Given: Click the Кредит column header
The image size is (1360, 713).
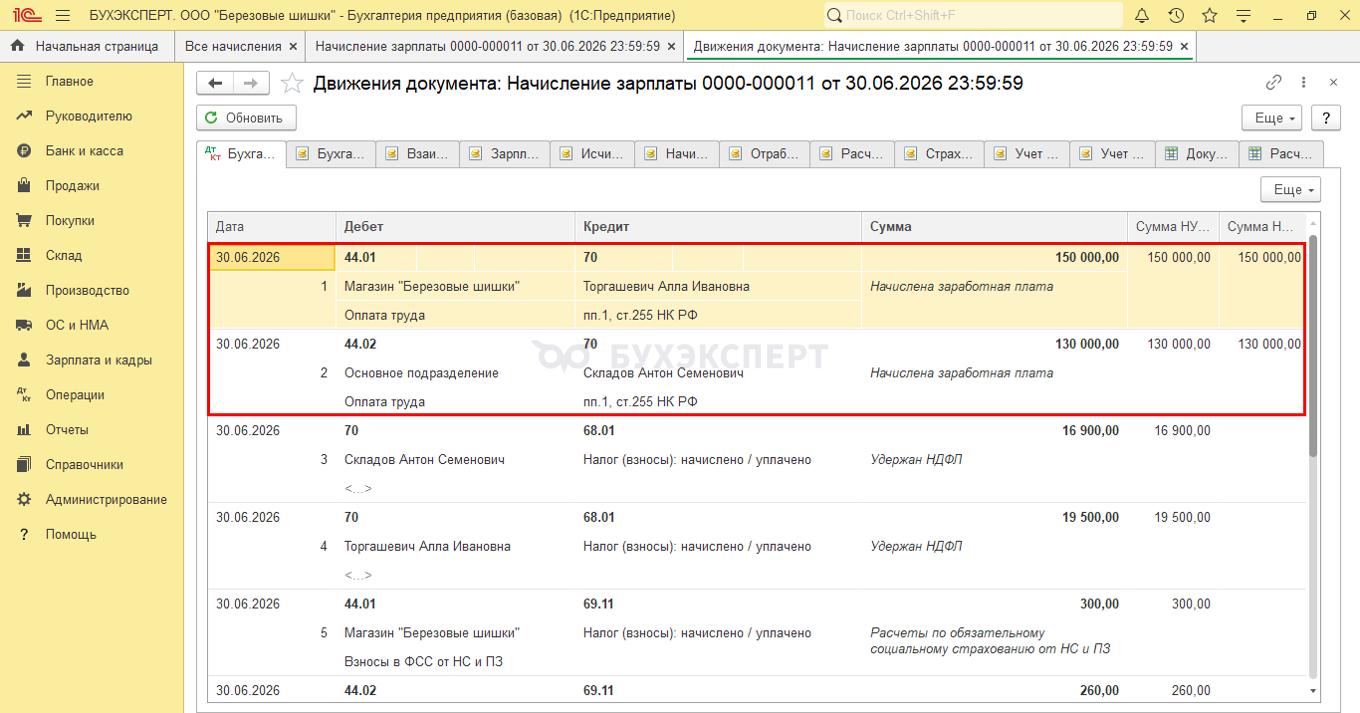Looking at the screenshot, I should [x=718, y=227].
